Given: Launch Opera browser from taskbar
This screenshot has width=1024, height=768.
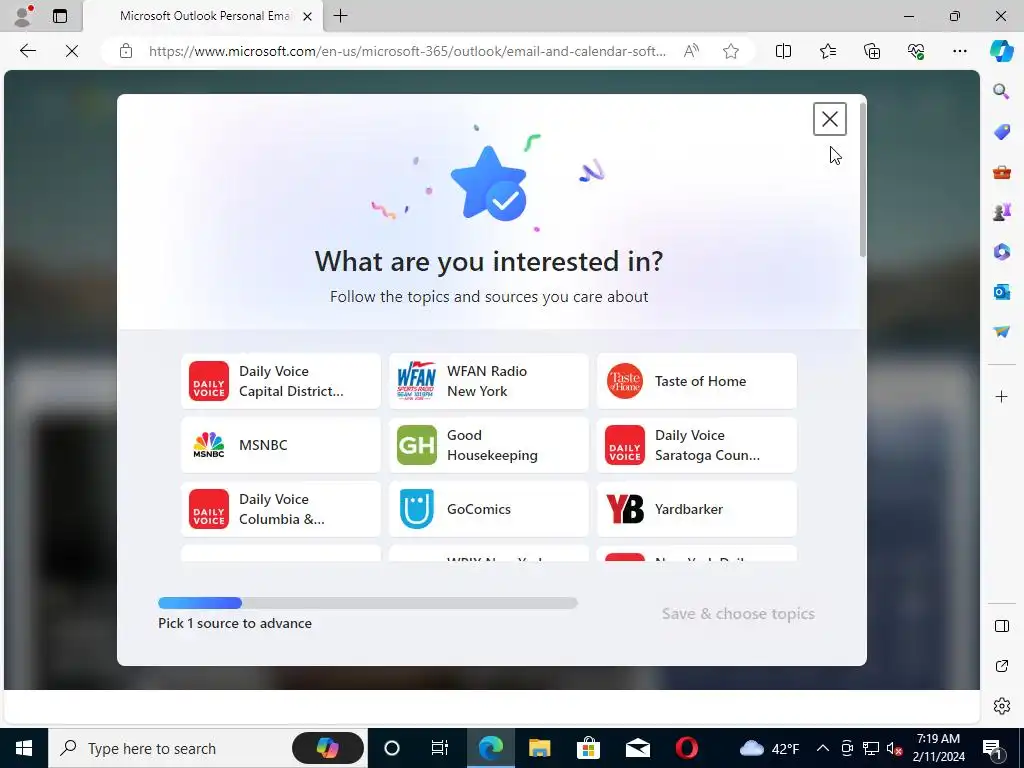Looking at the screenshot, I should tap(686, 748).
